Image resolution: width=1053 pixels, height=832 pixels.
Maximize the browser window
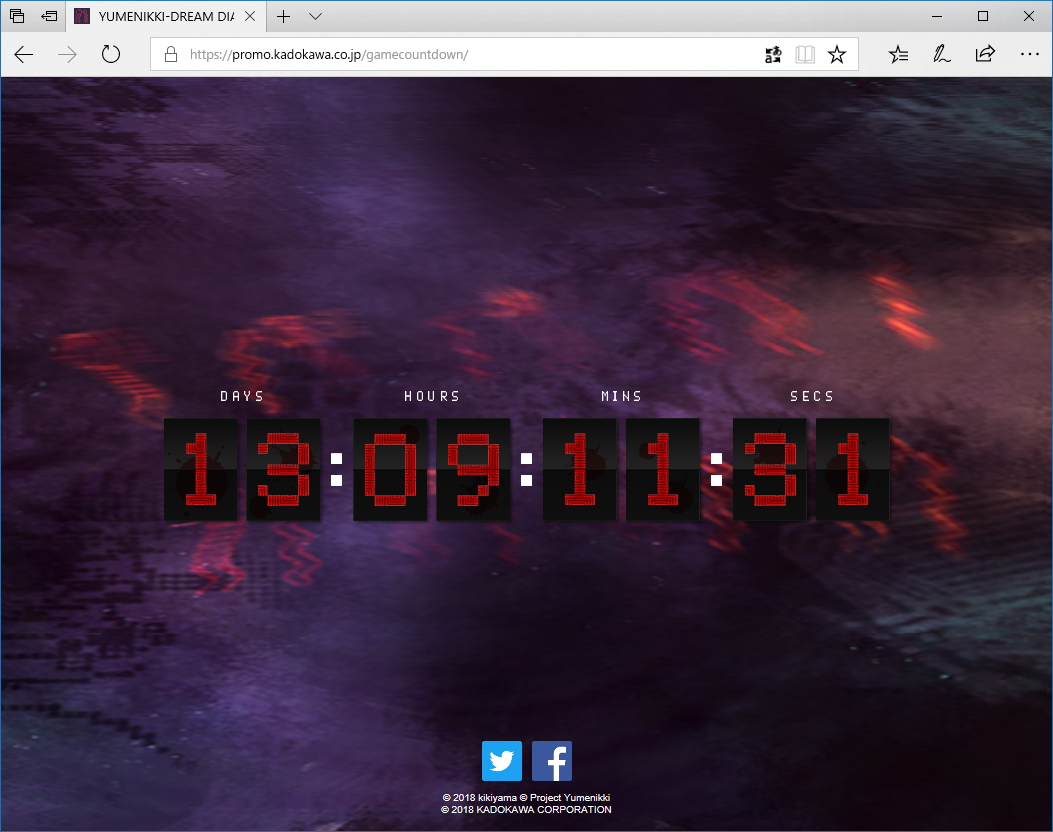point(983,16)
